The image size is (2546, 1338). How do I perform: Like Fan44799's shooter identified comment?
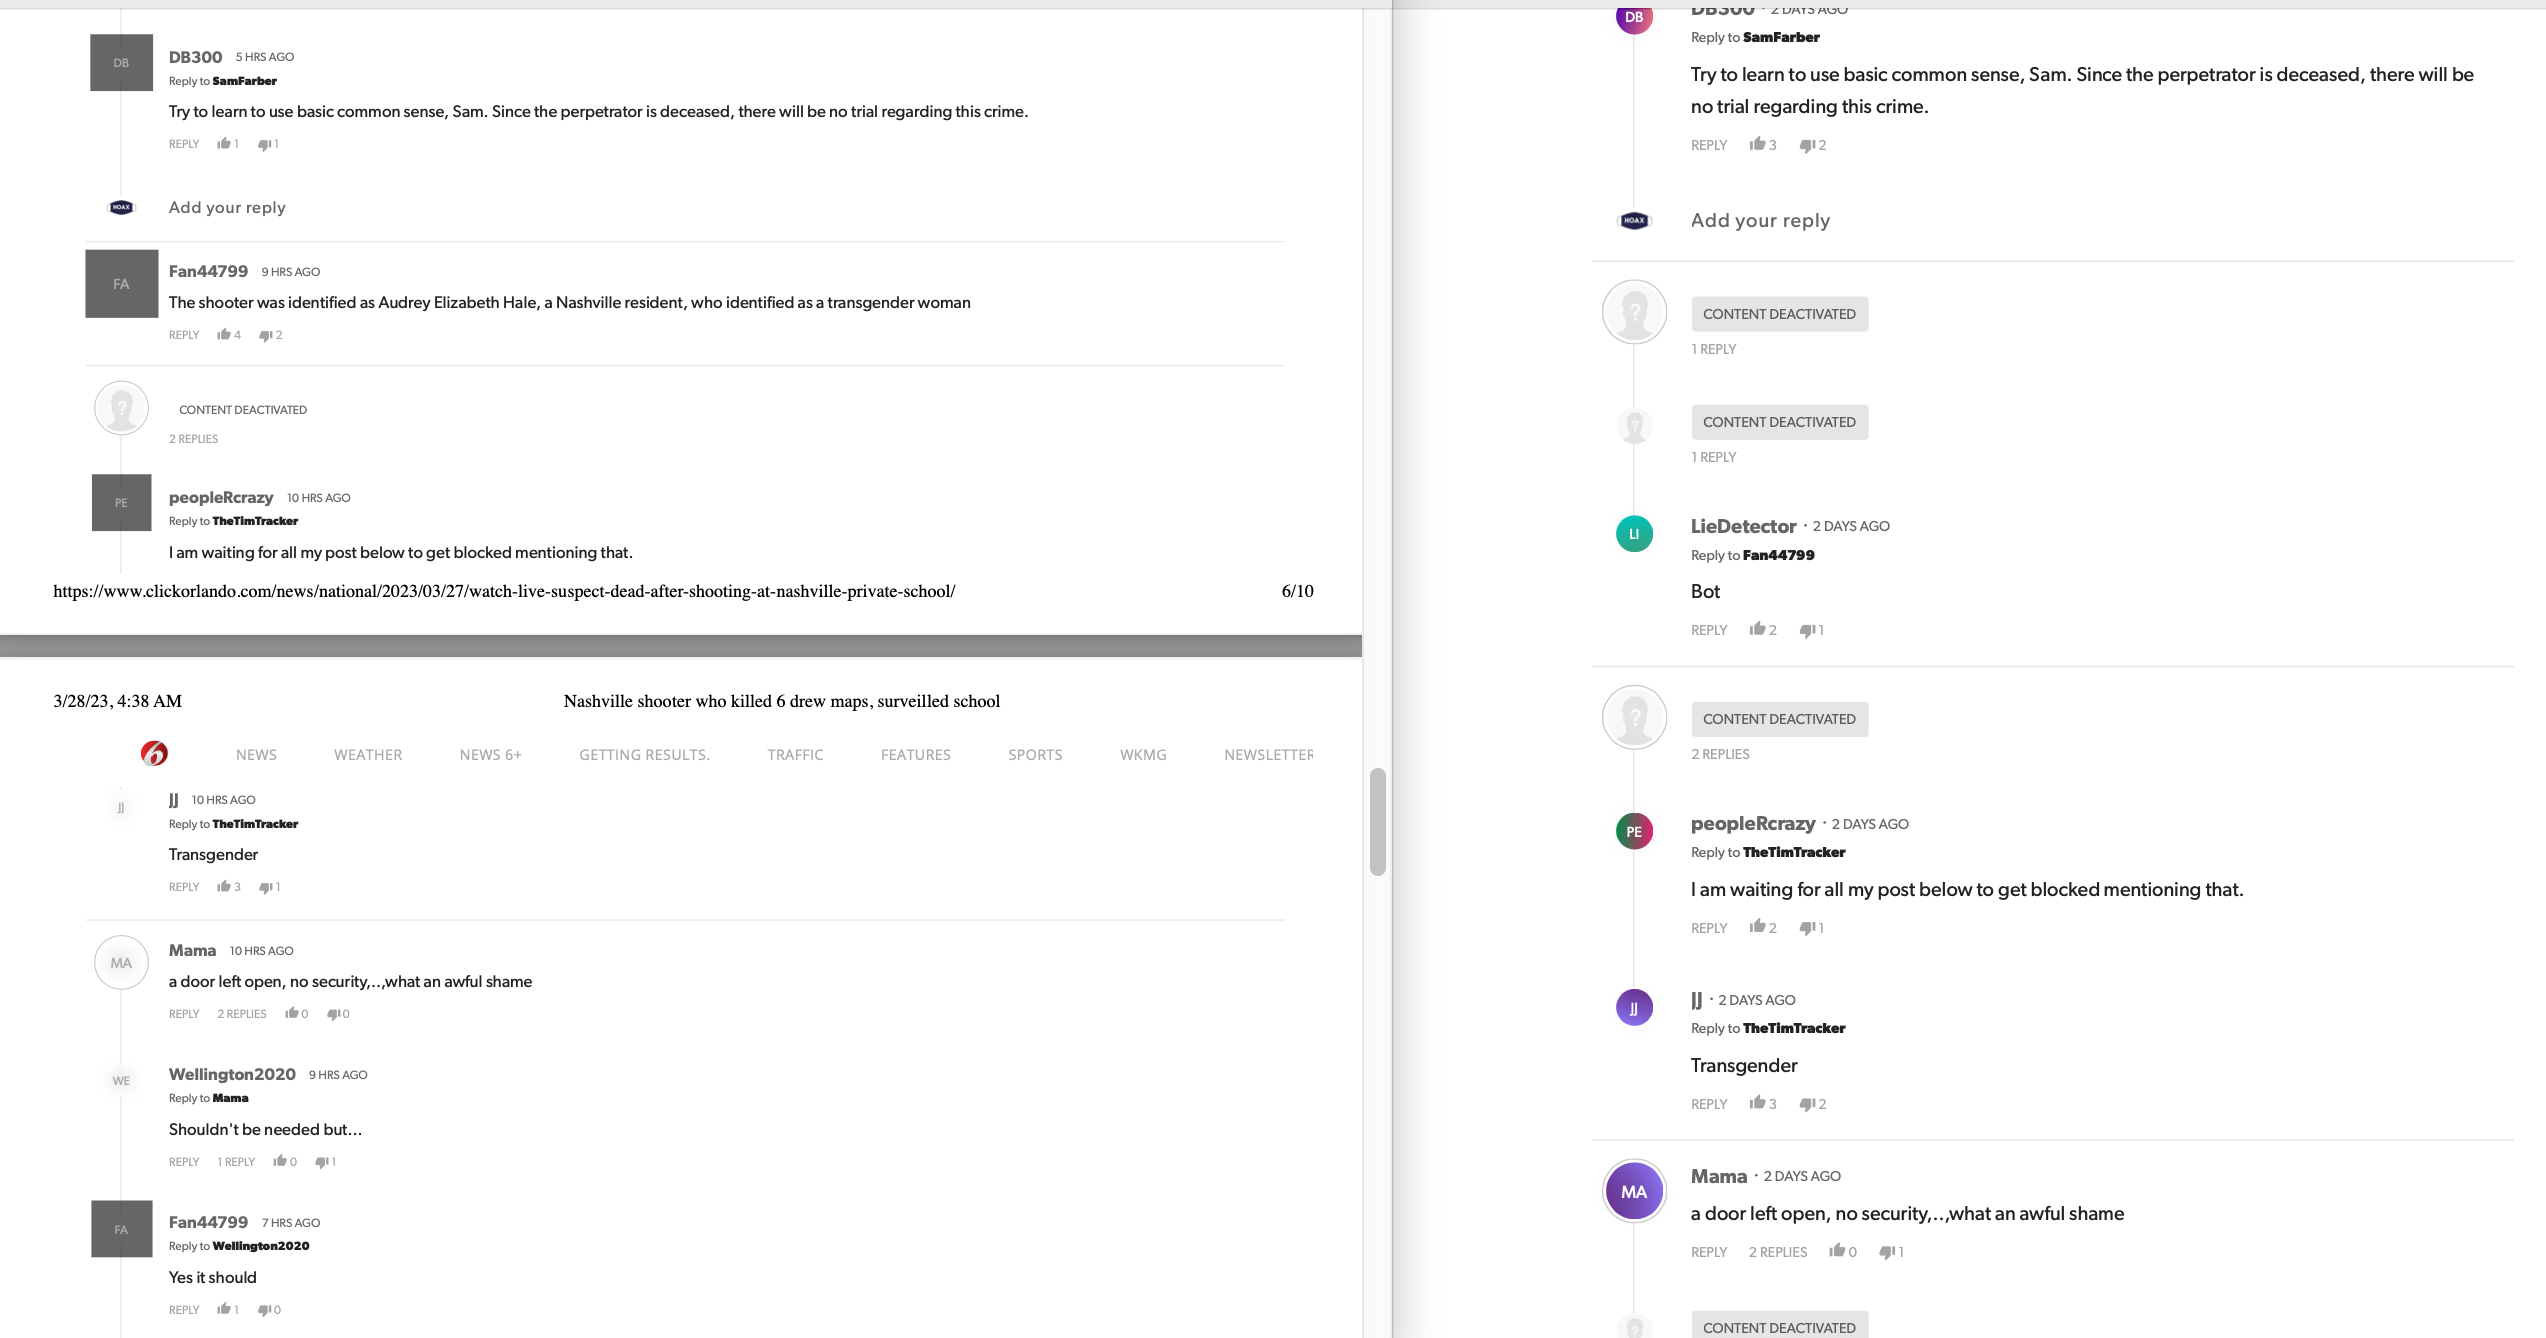tap(224, 334)
